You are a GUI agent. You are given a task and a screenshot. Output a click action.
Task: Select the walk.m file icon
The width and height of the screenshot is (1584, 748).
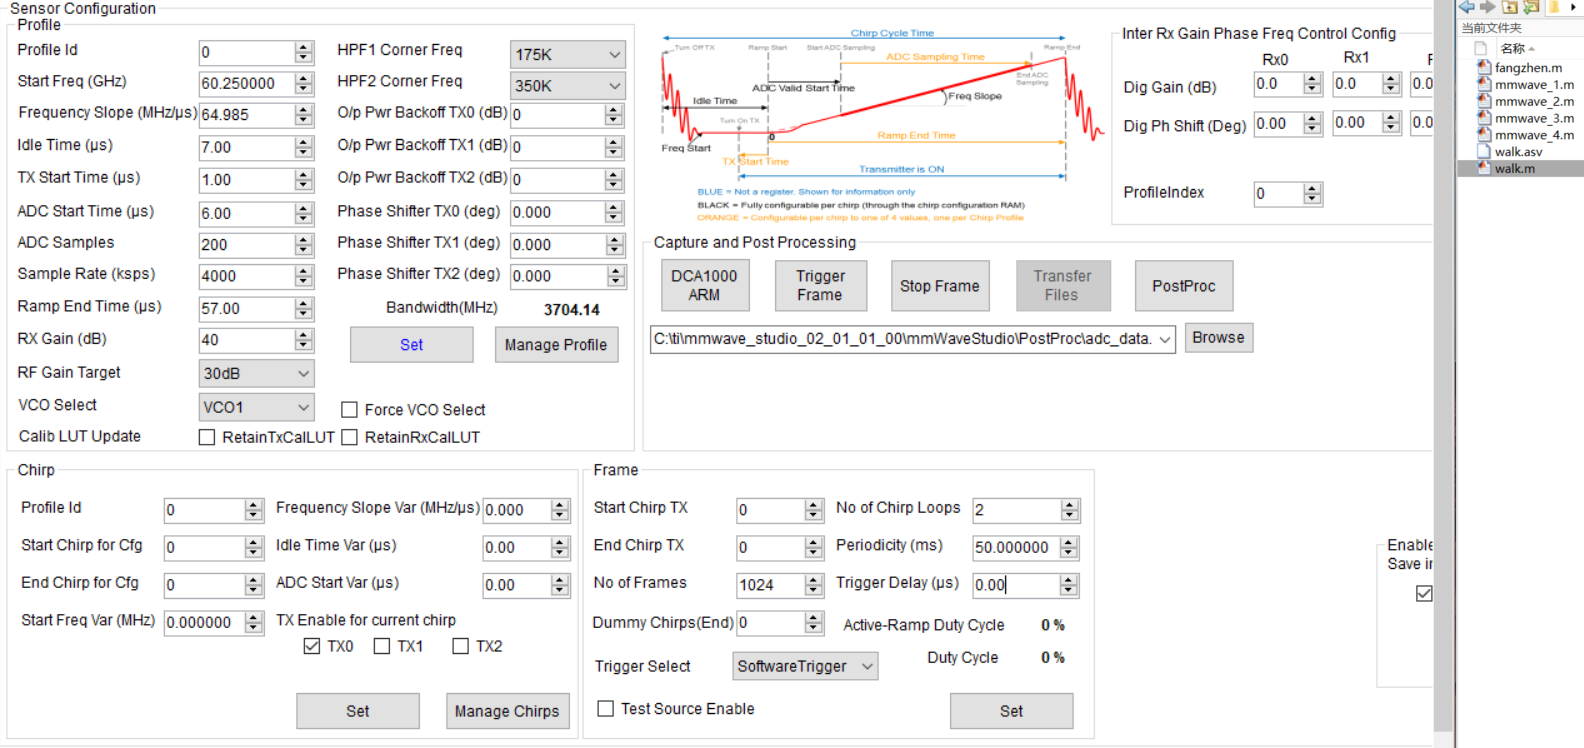[x=1485, y=168]
